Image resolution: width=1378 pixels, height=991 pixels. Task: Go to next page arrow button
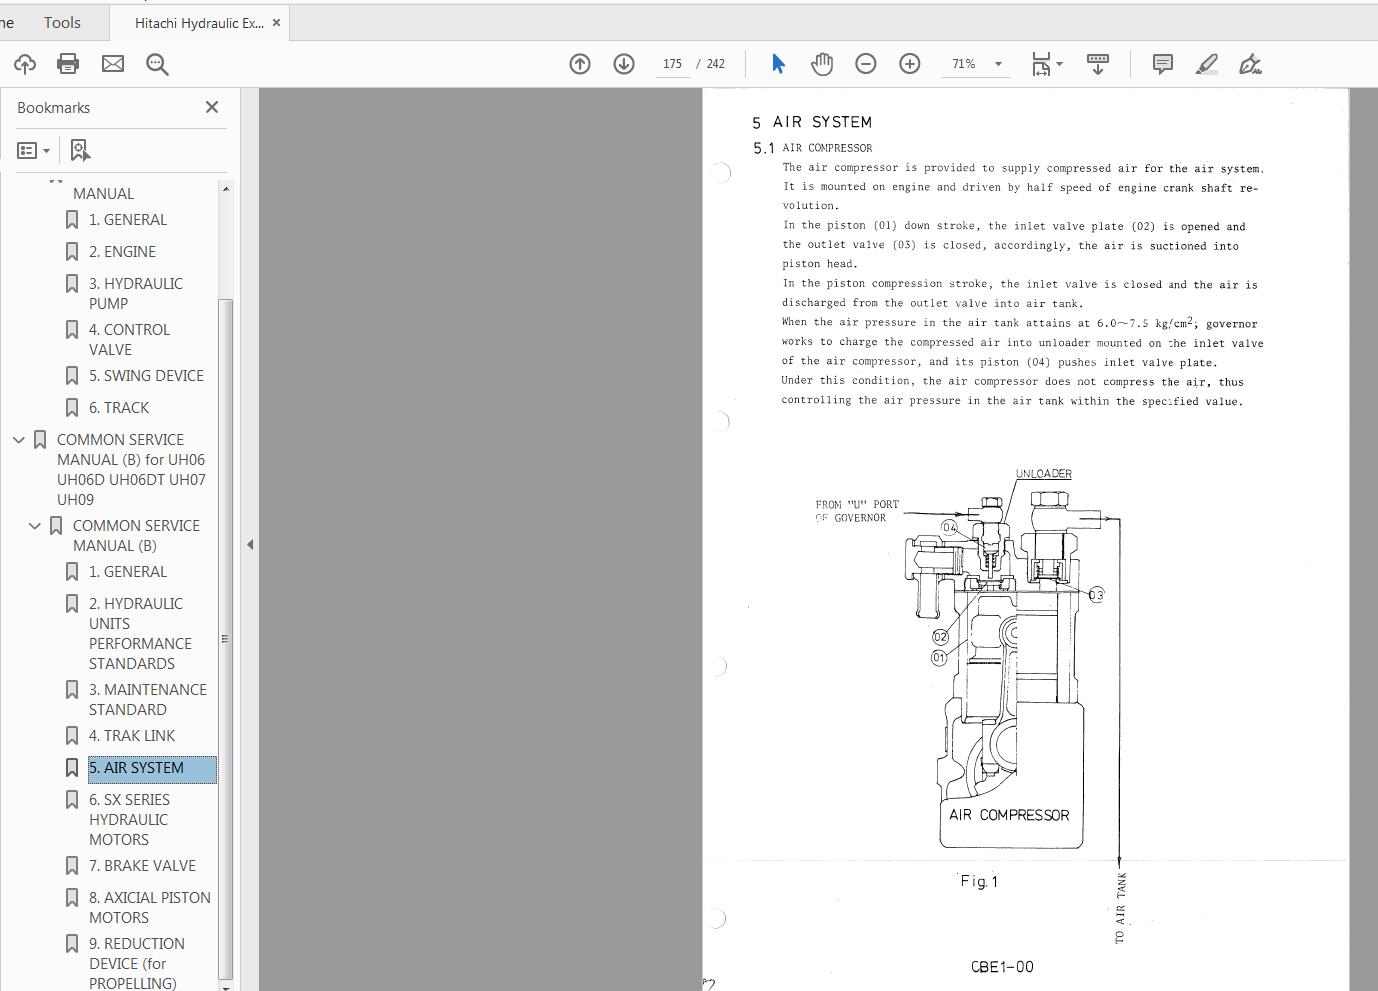[x=624, y=64]
